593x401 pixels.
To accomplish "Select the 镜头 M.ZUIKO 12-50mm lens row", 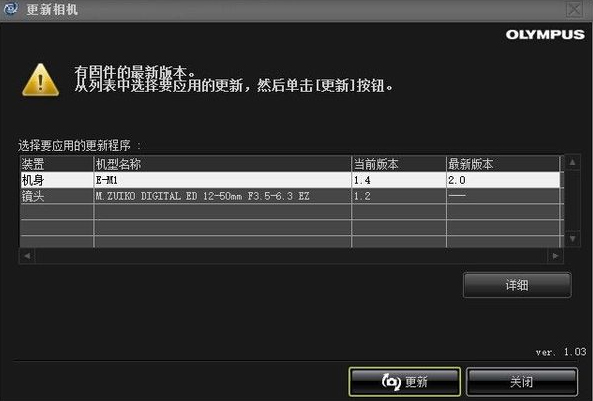I will (290, 196).
